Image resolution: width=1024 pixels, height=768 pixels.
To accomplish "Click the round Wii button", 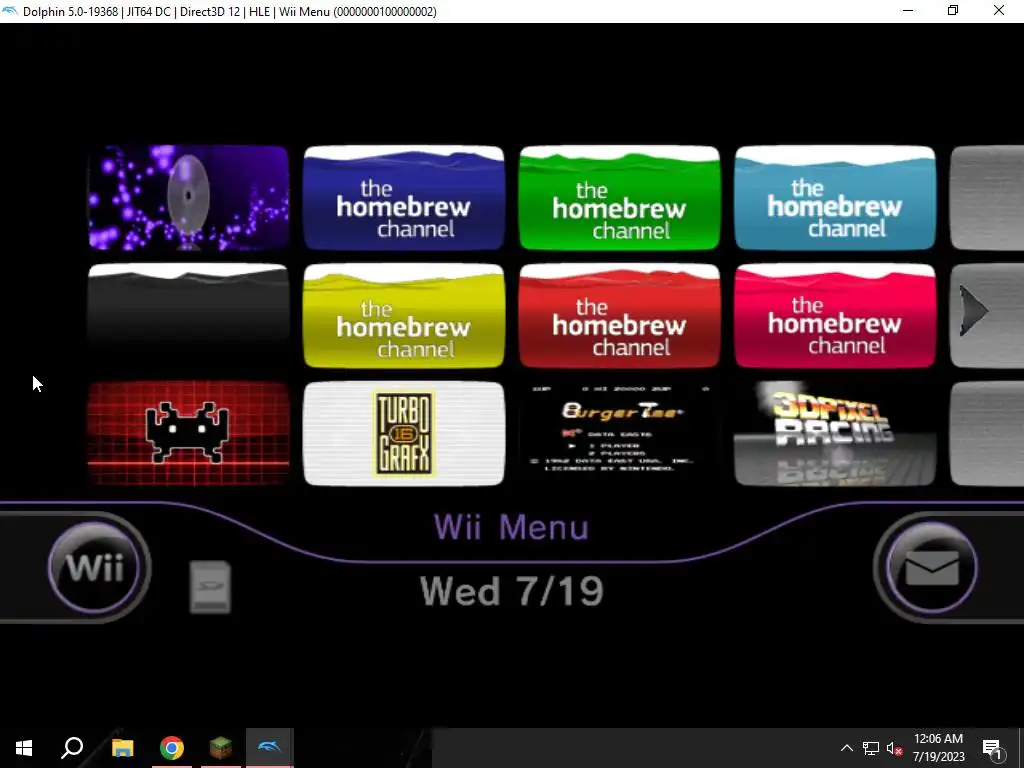I will (95, 567).
